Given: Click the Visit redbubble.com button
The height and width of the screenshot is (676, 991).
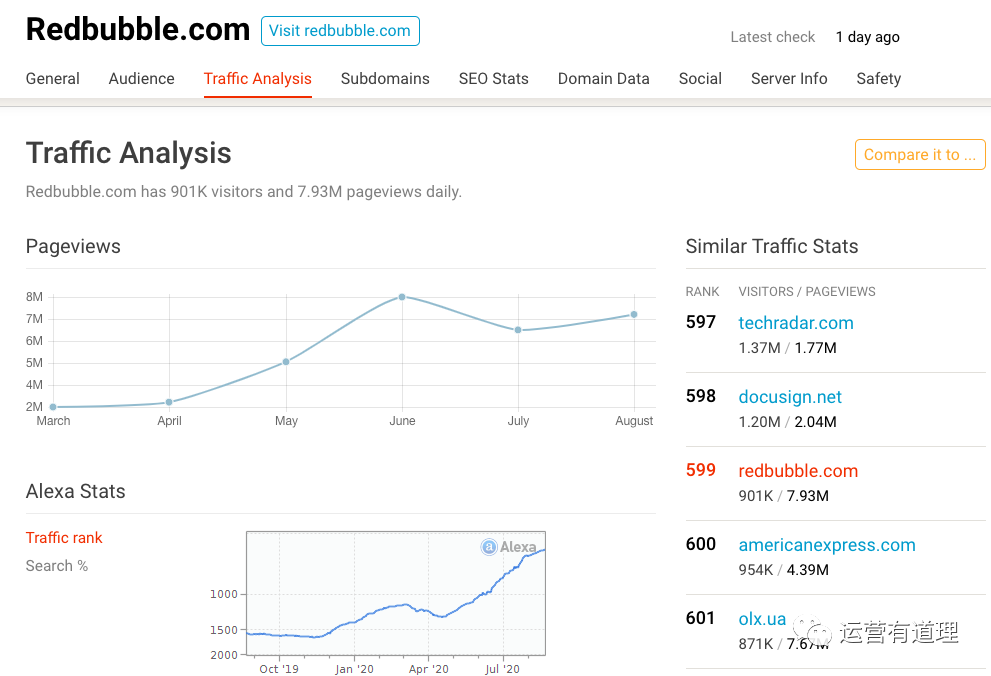Looking at the screenshot, I should 340,31.
